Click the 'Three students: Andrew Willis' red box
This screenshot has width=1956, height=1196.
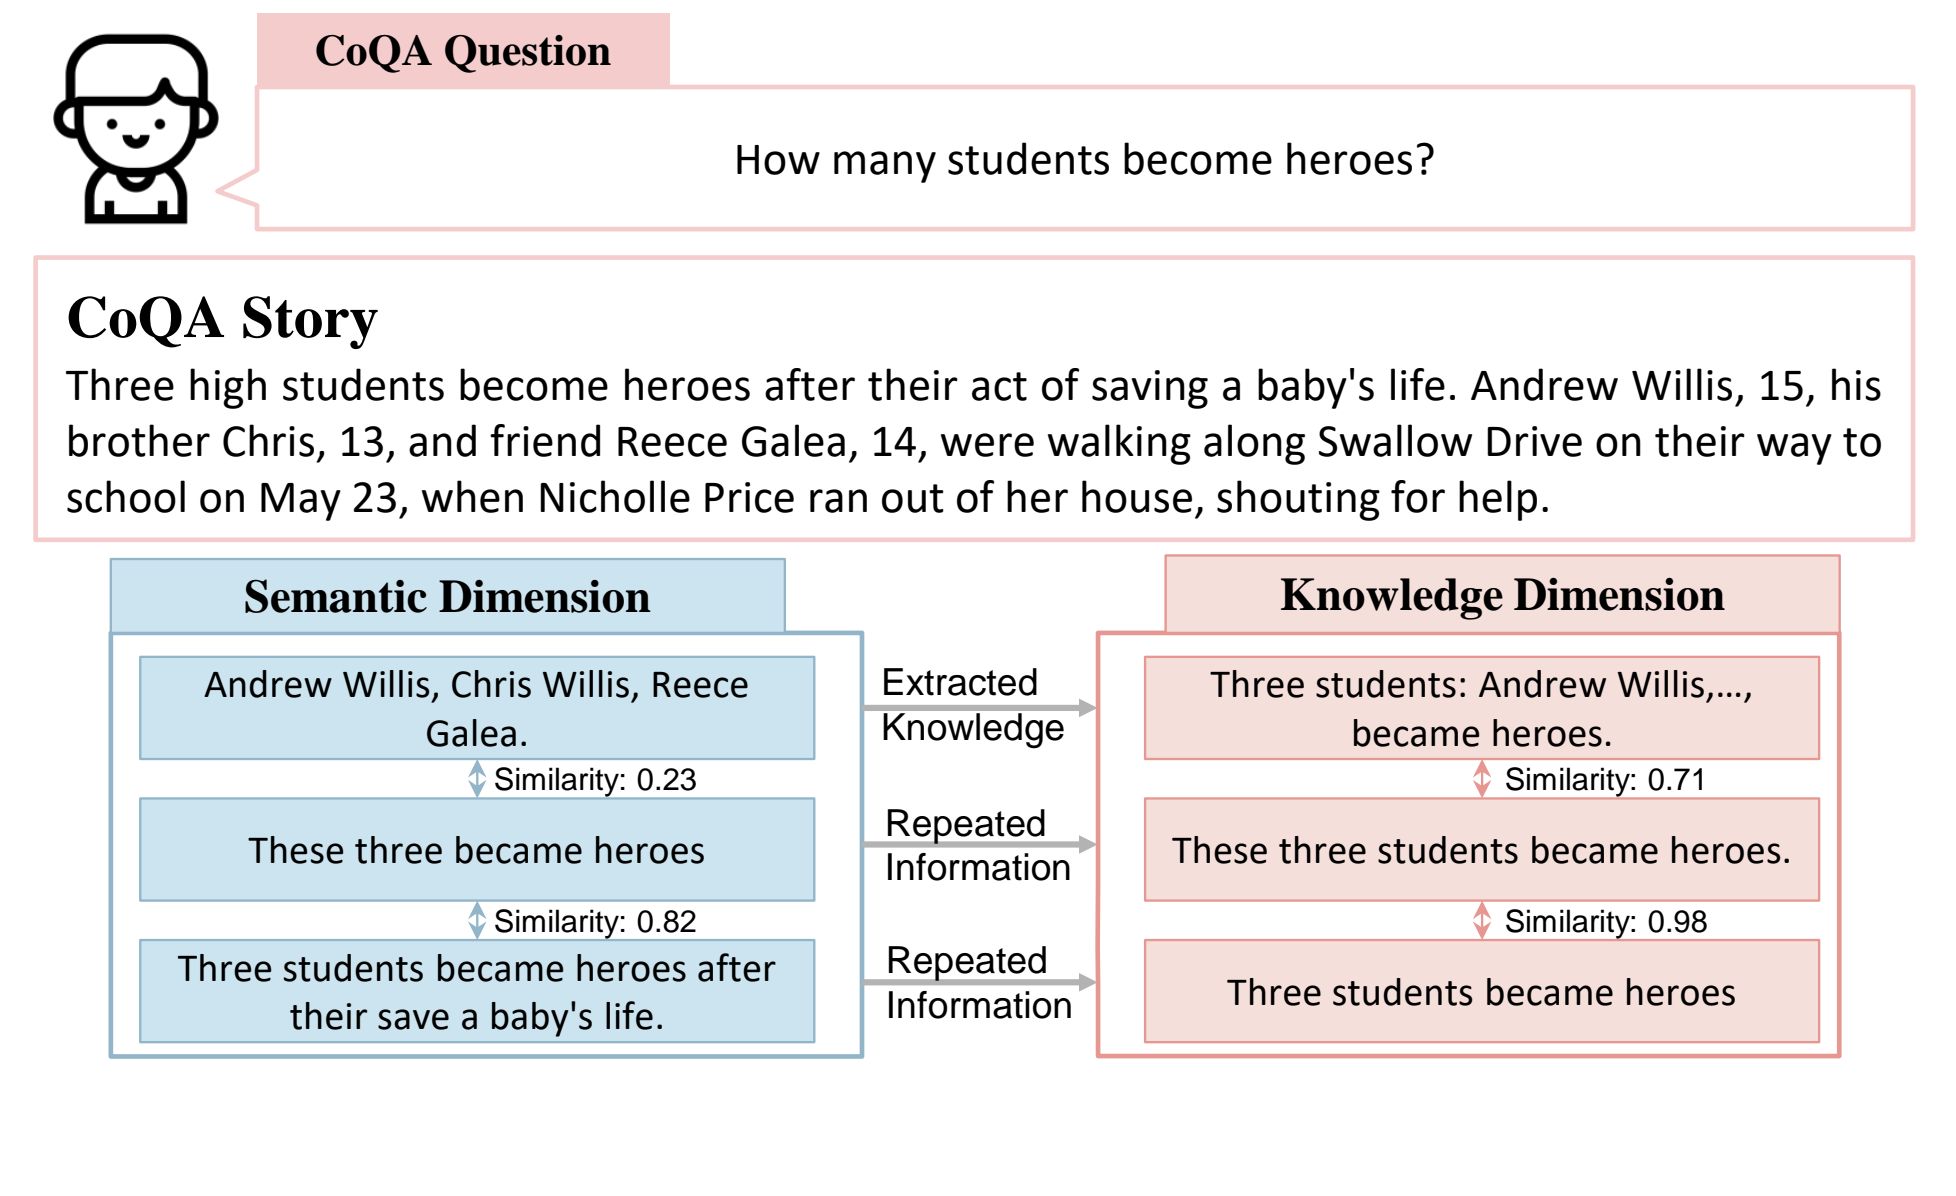click(1482, 708)
